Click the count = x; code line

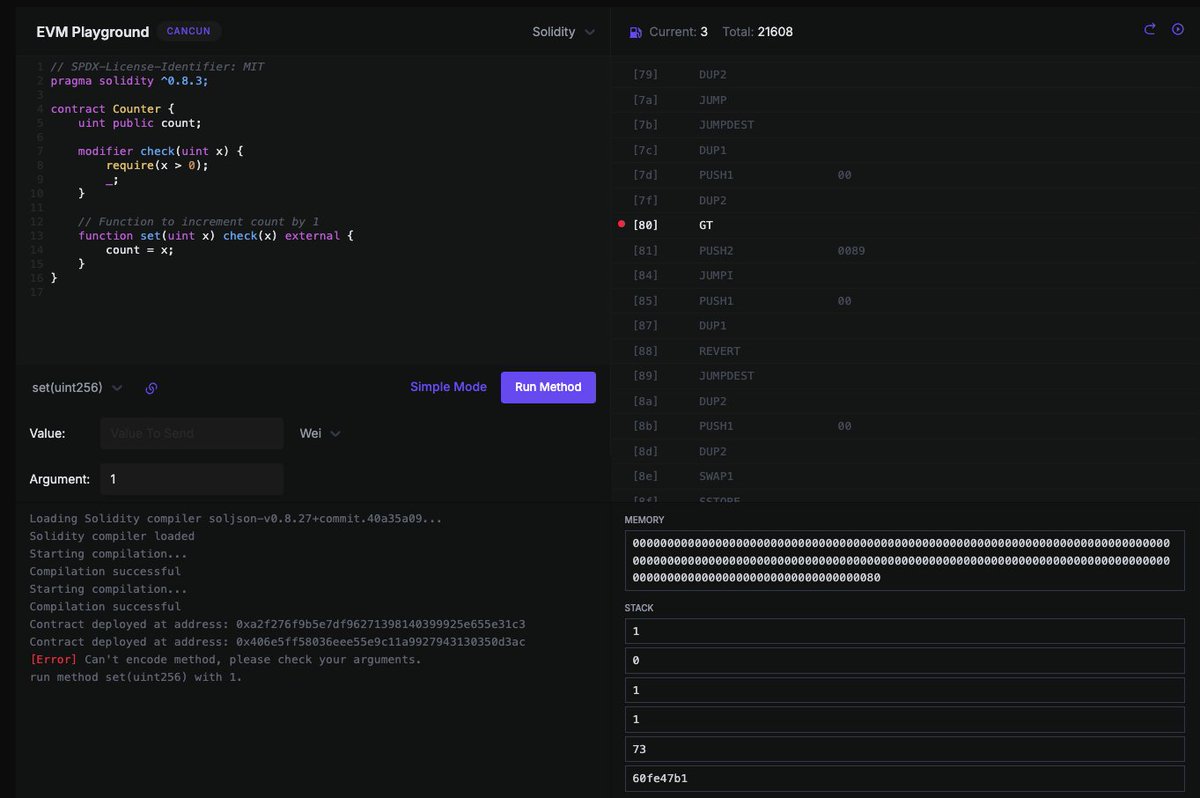[140, 249]
